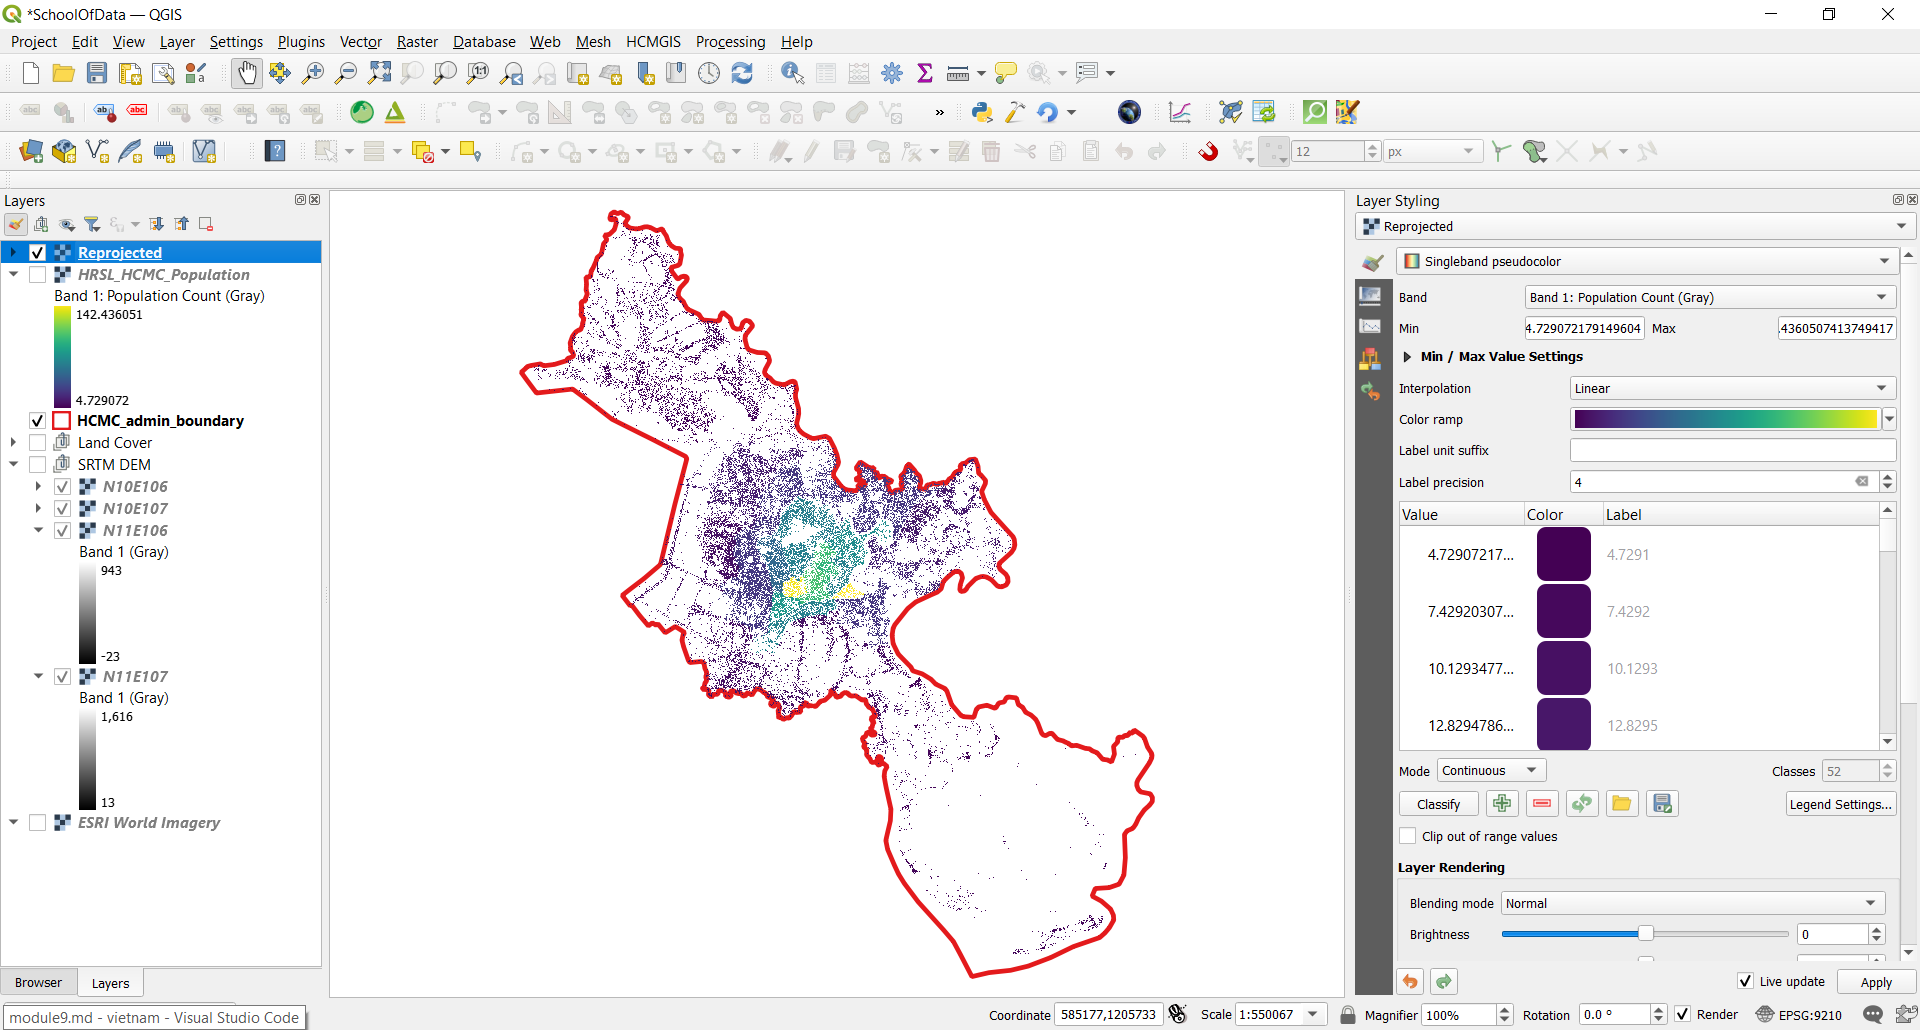Open the Color ramp dropdown arrow
Image resolution: width=1920 pixels, height=1030 pixels.
(x=1889, y=419)
